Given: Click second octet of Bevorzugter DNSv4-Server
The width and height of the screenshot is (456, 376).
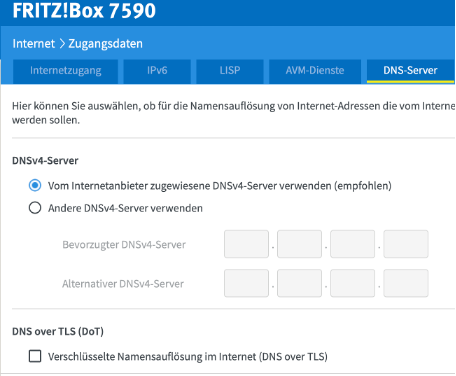Looking at the screenshot, I should [x=299, y=244].
